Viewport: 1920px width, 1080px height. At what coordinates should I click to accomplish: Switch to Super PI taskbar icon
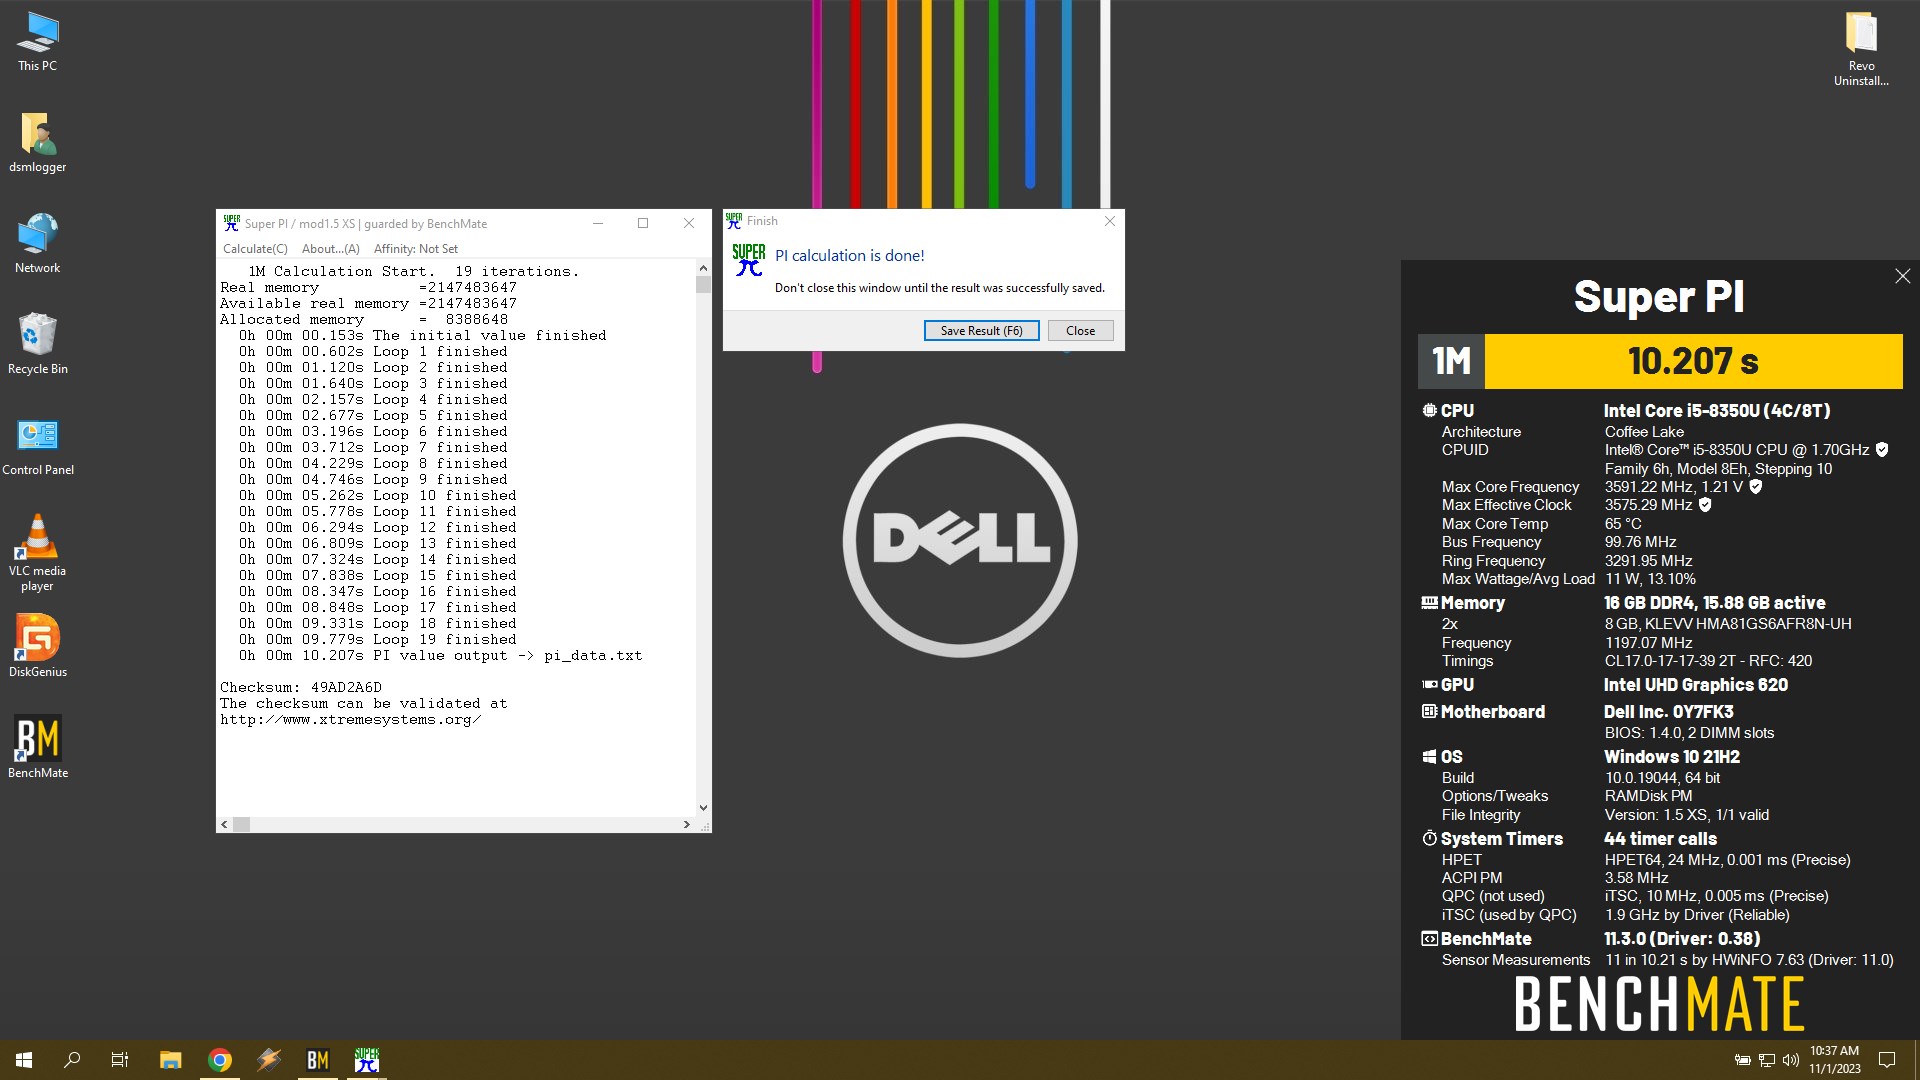click(367, 1060)
